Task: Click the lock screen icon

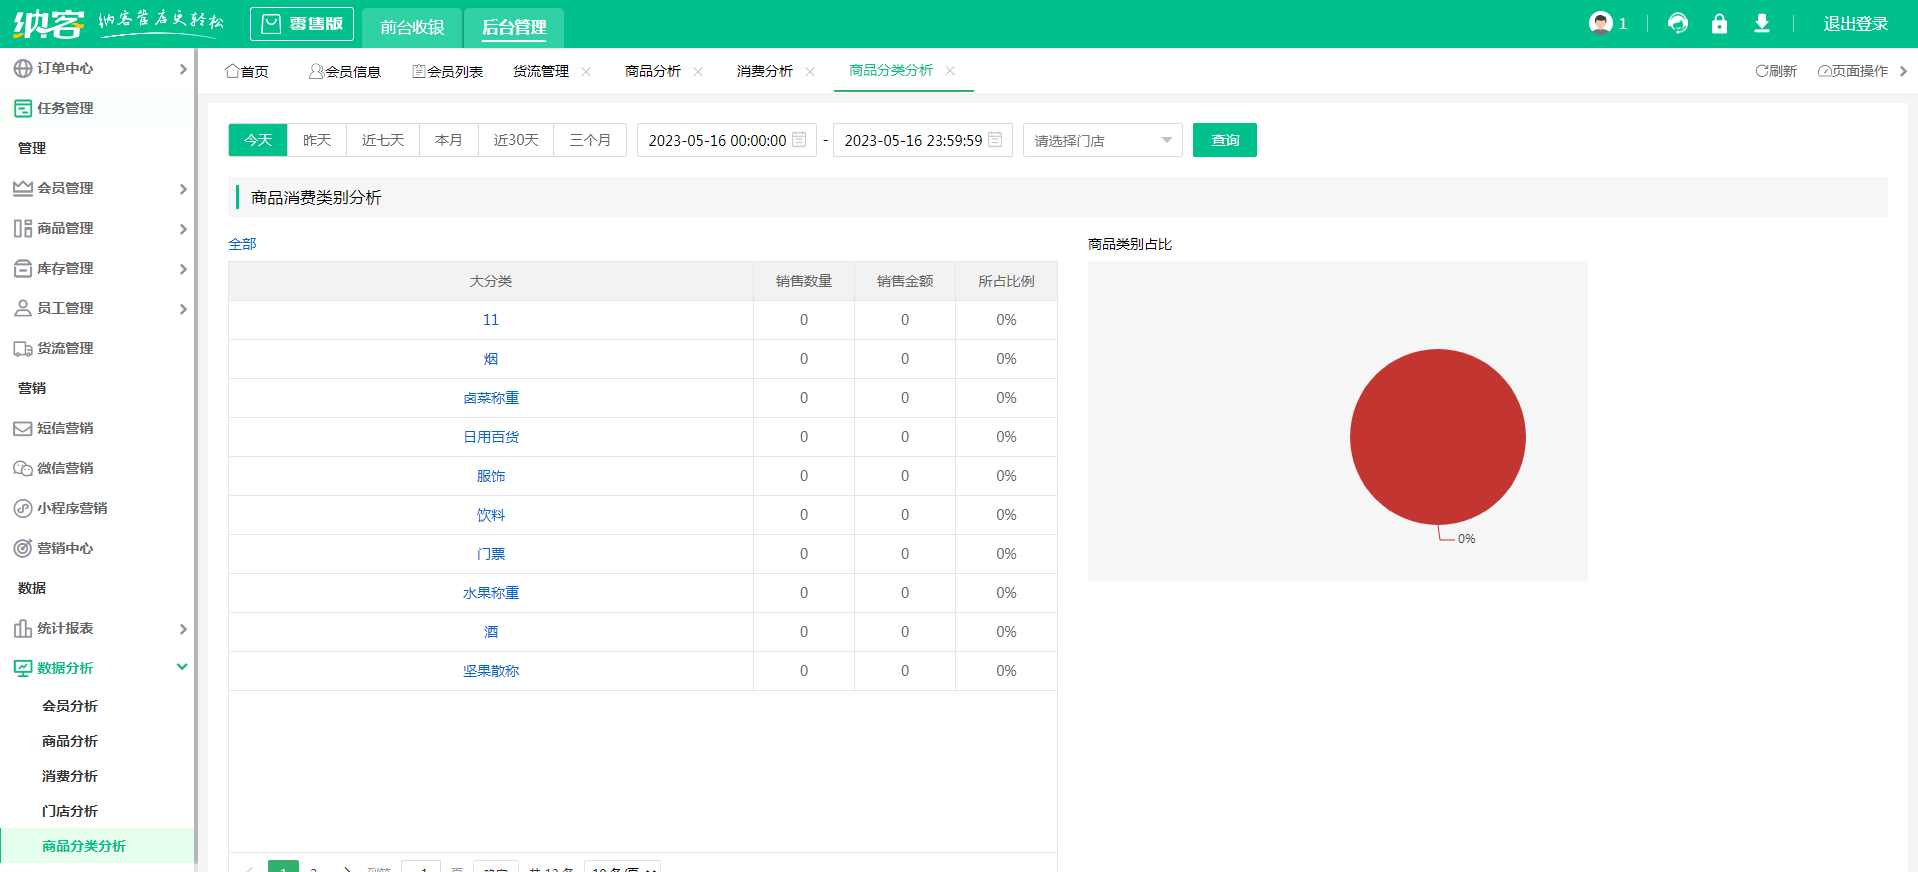Action: point(1719,23)
